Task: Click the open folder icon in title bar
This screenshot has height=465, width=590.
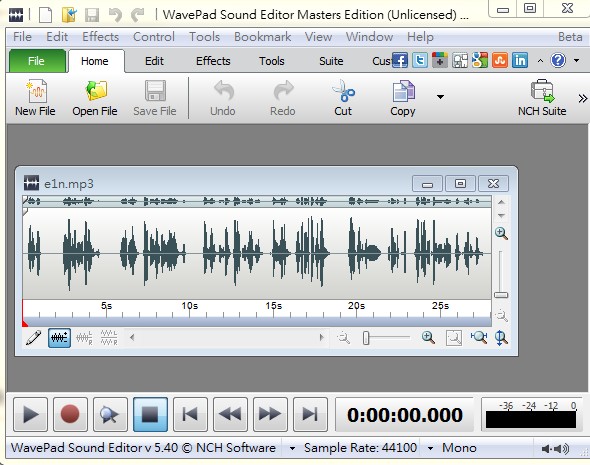Action: [x=69, y=15]
